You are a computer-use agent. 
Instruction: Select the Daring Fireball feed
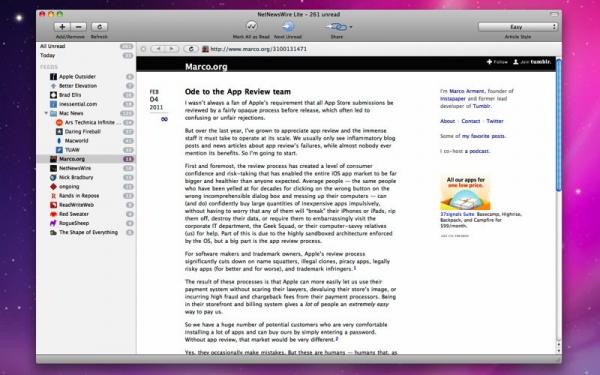click(x=82, y=132)
